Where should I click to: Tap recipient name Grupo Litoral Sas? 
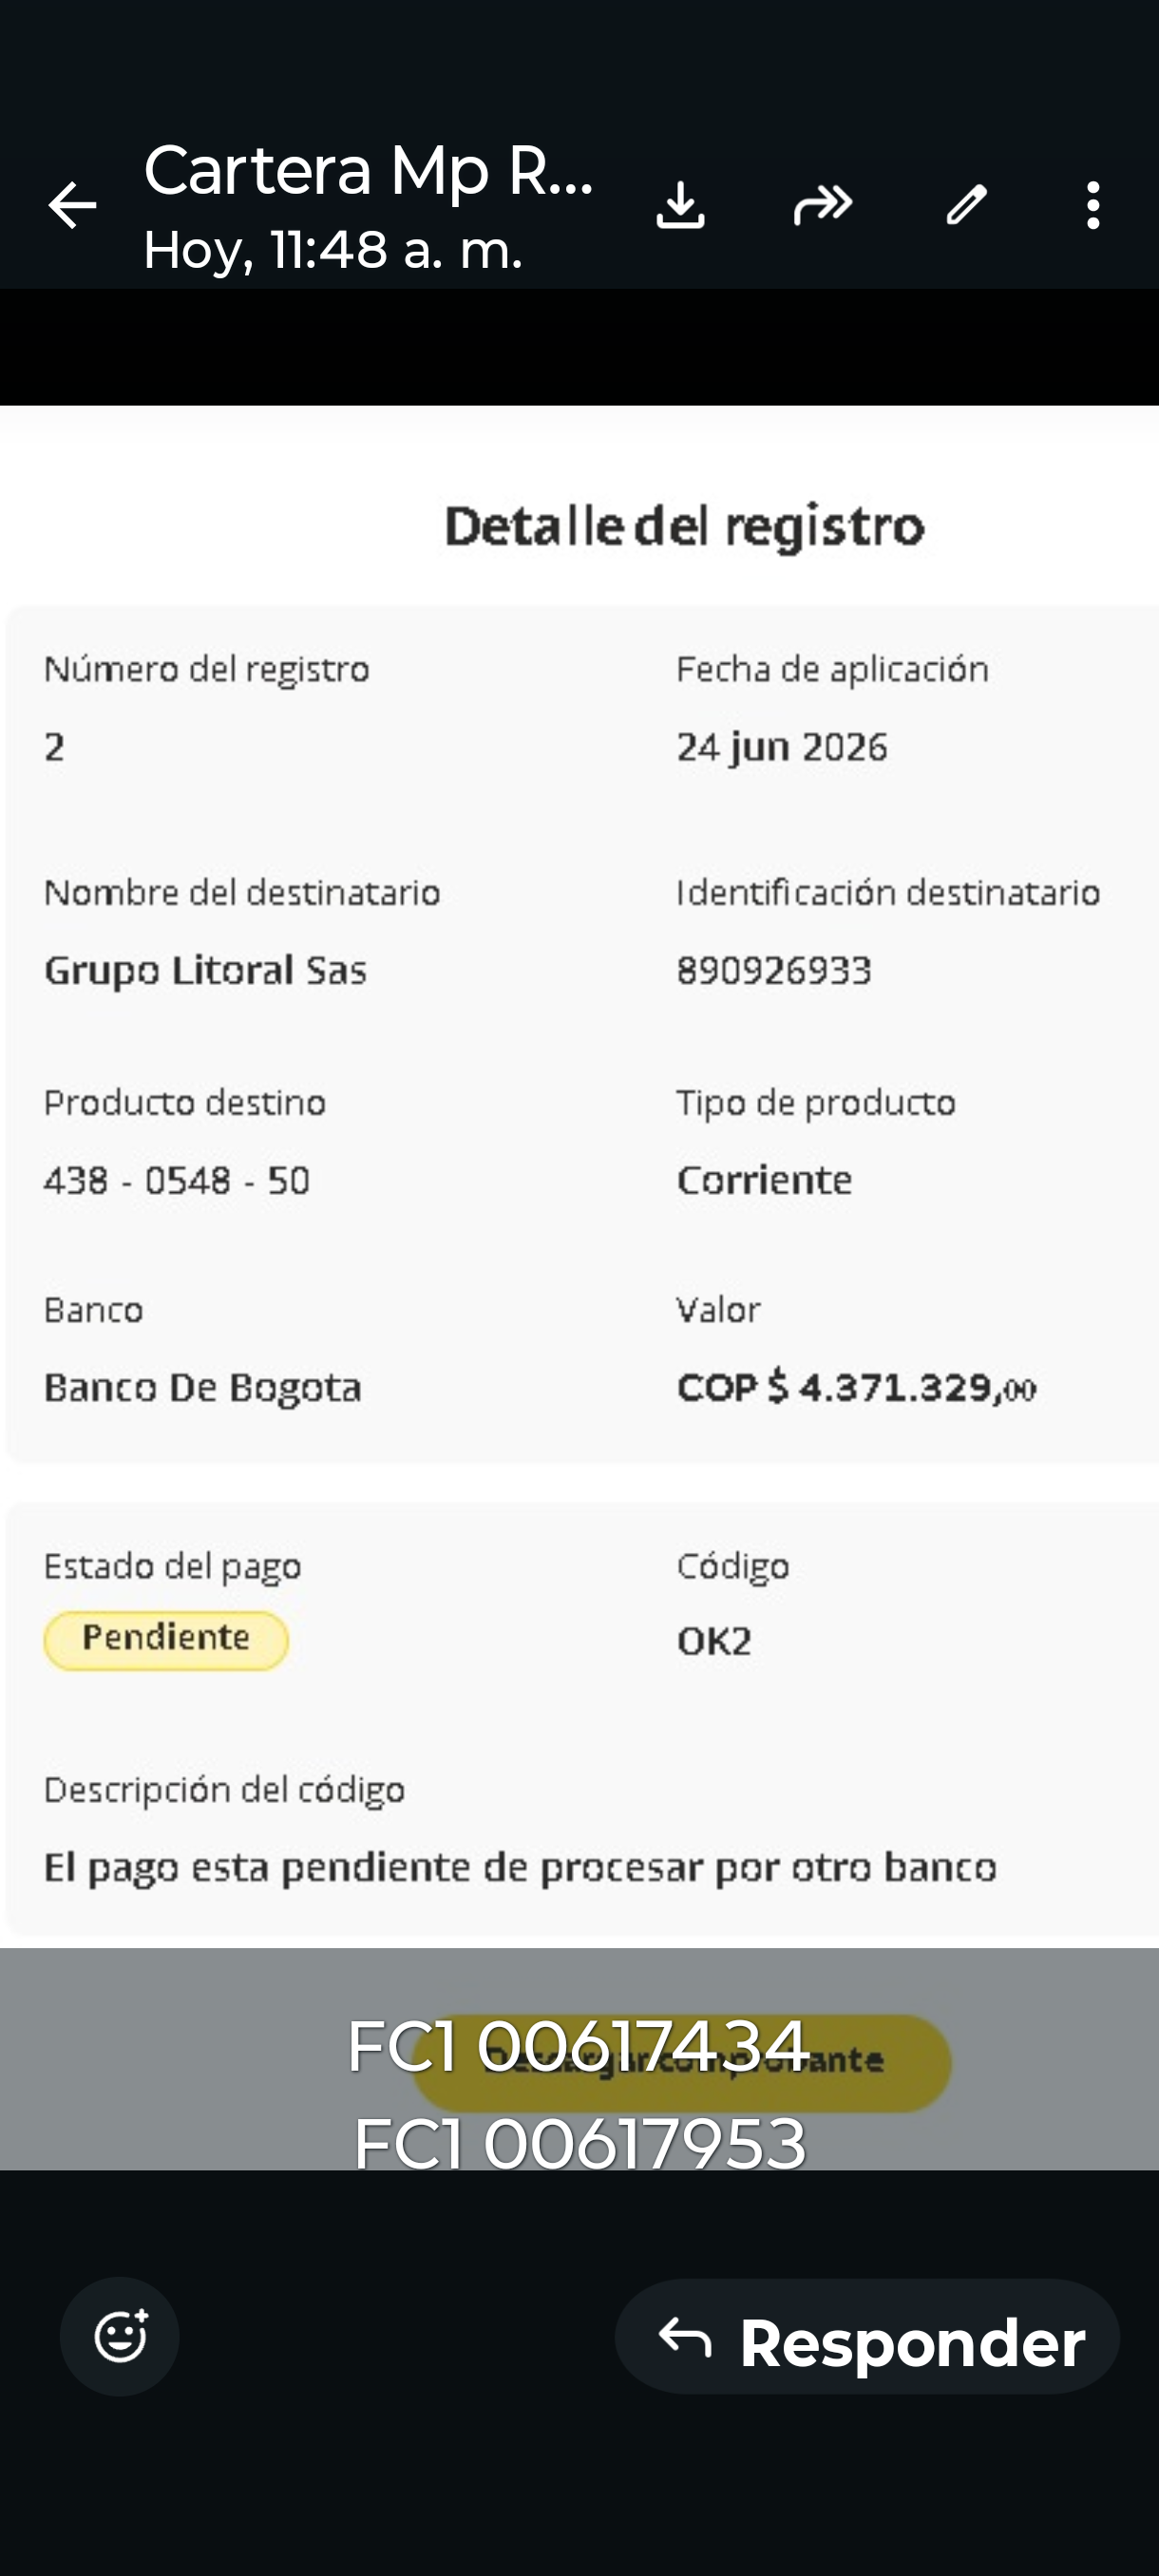pos(205,971)
